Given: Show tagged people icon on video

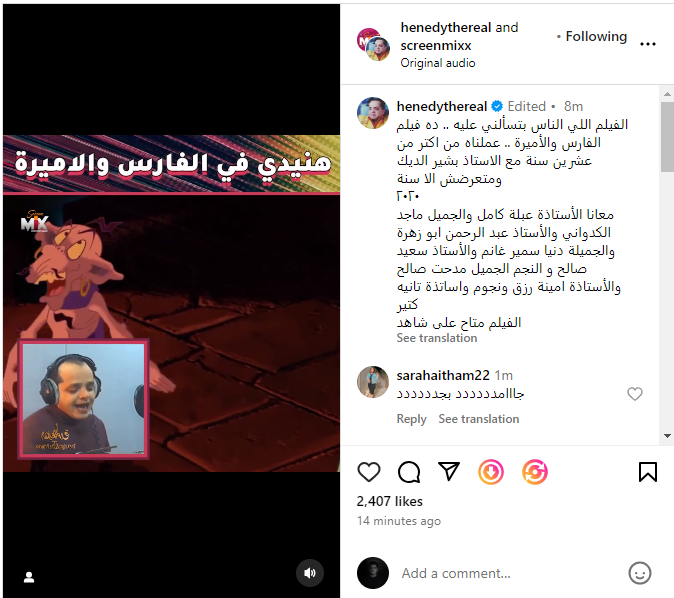Looking at the screenshot, I should coord(29,577).
